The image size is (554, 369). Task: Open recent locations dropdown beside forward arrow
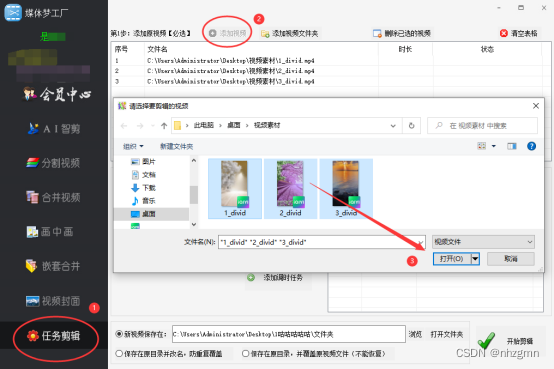tap(153, 125)
